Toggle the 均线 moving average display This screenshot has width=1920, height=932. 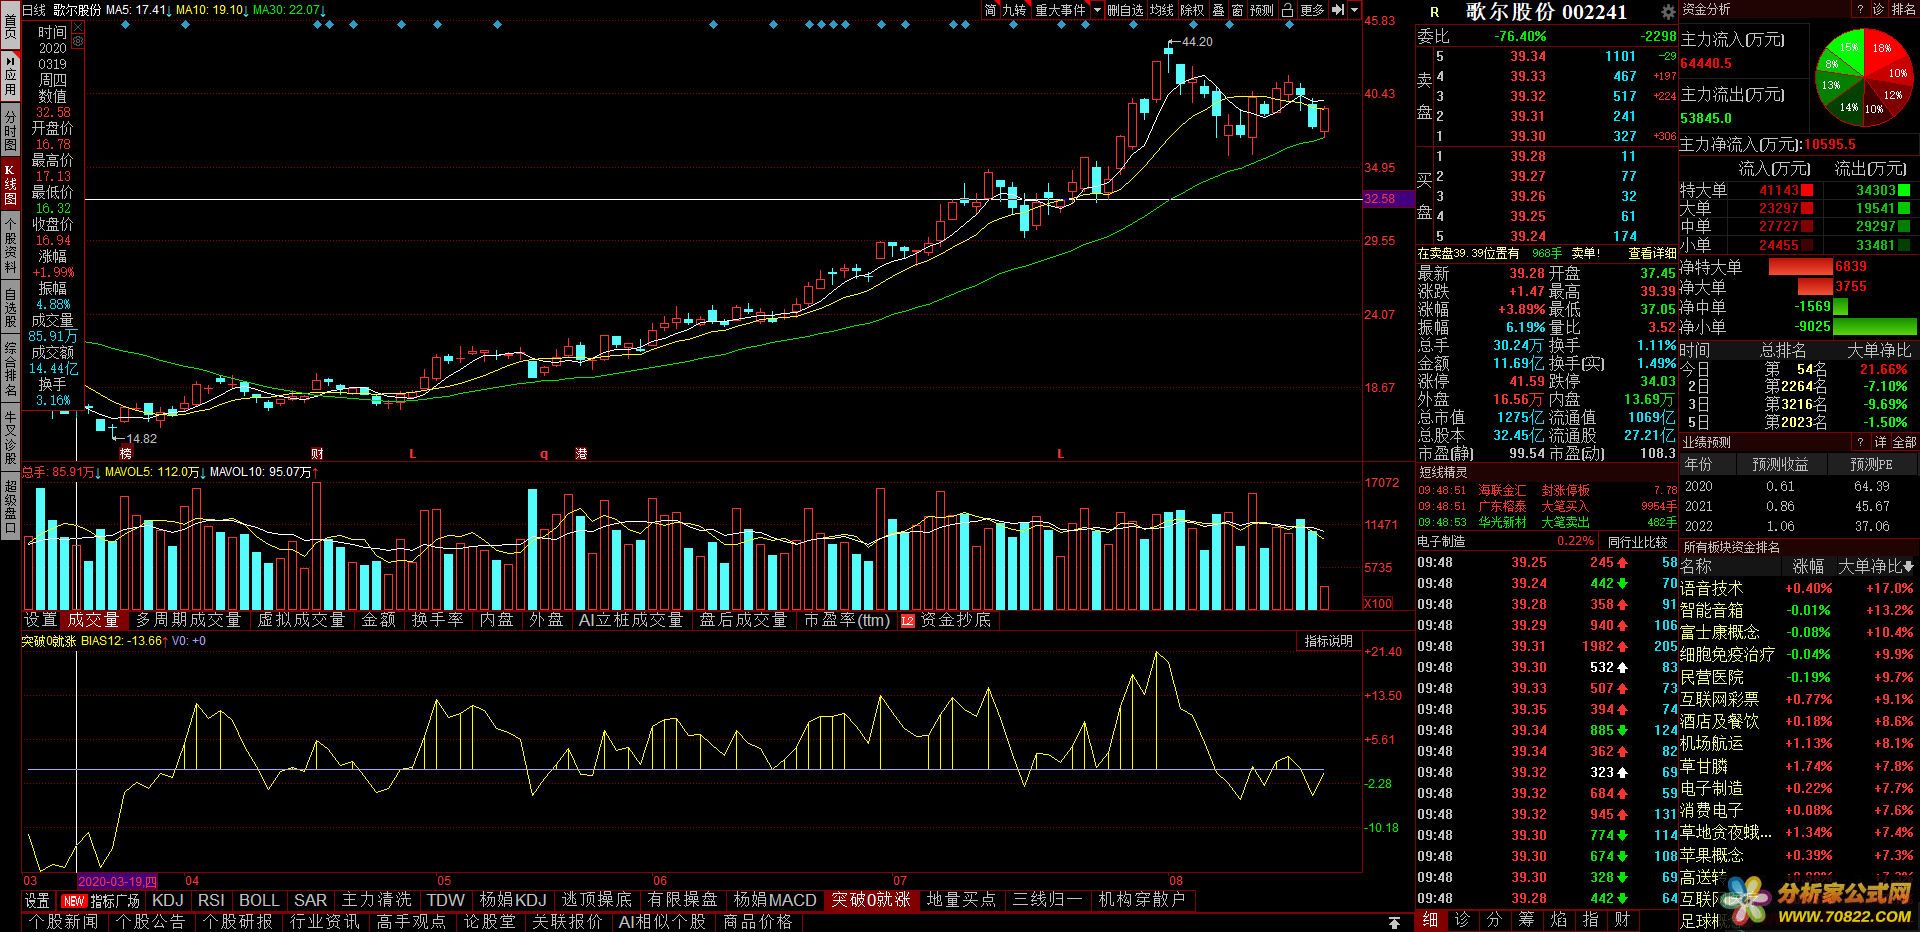pyautogui.click(x=1161, y=10)
